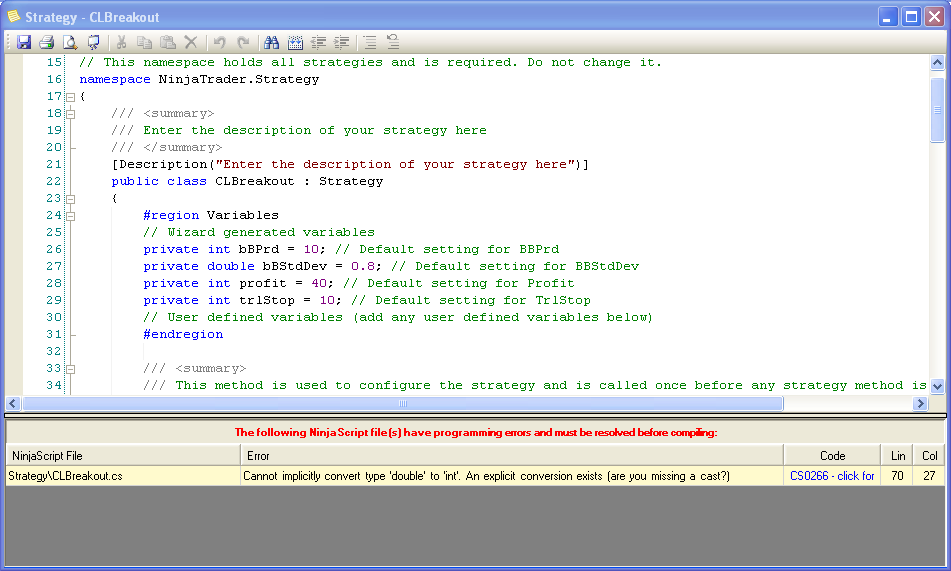This screenshot has width=951, height=571.
Task: Open the CS0266 error code help link
Action: click(x=832, y=476)
